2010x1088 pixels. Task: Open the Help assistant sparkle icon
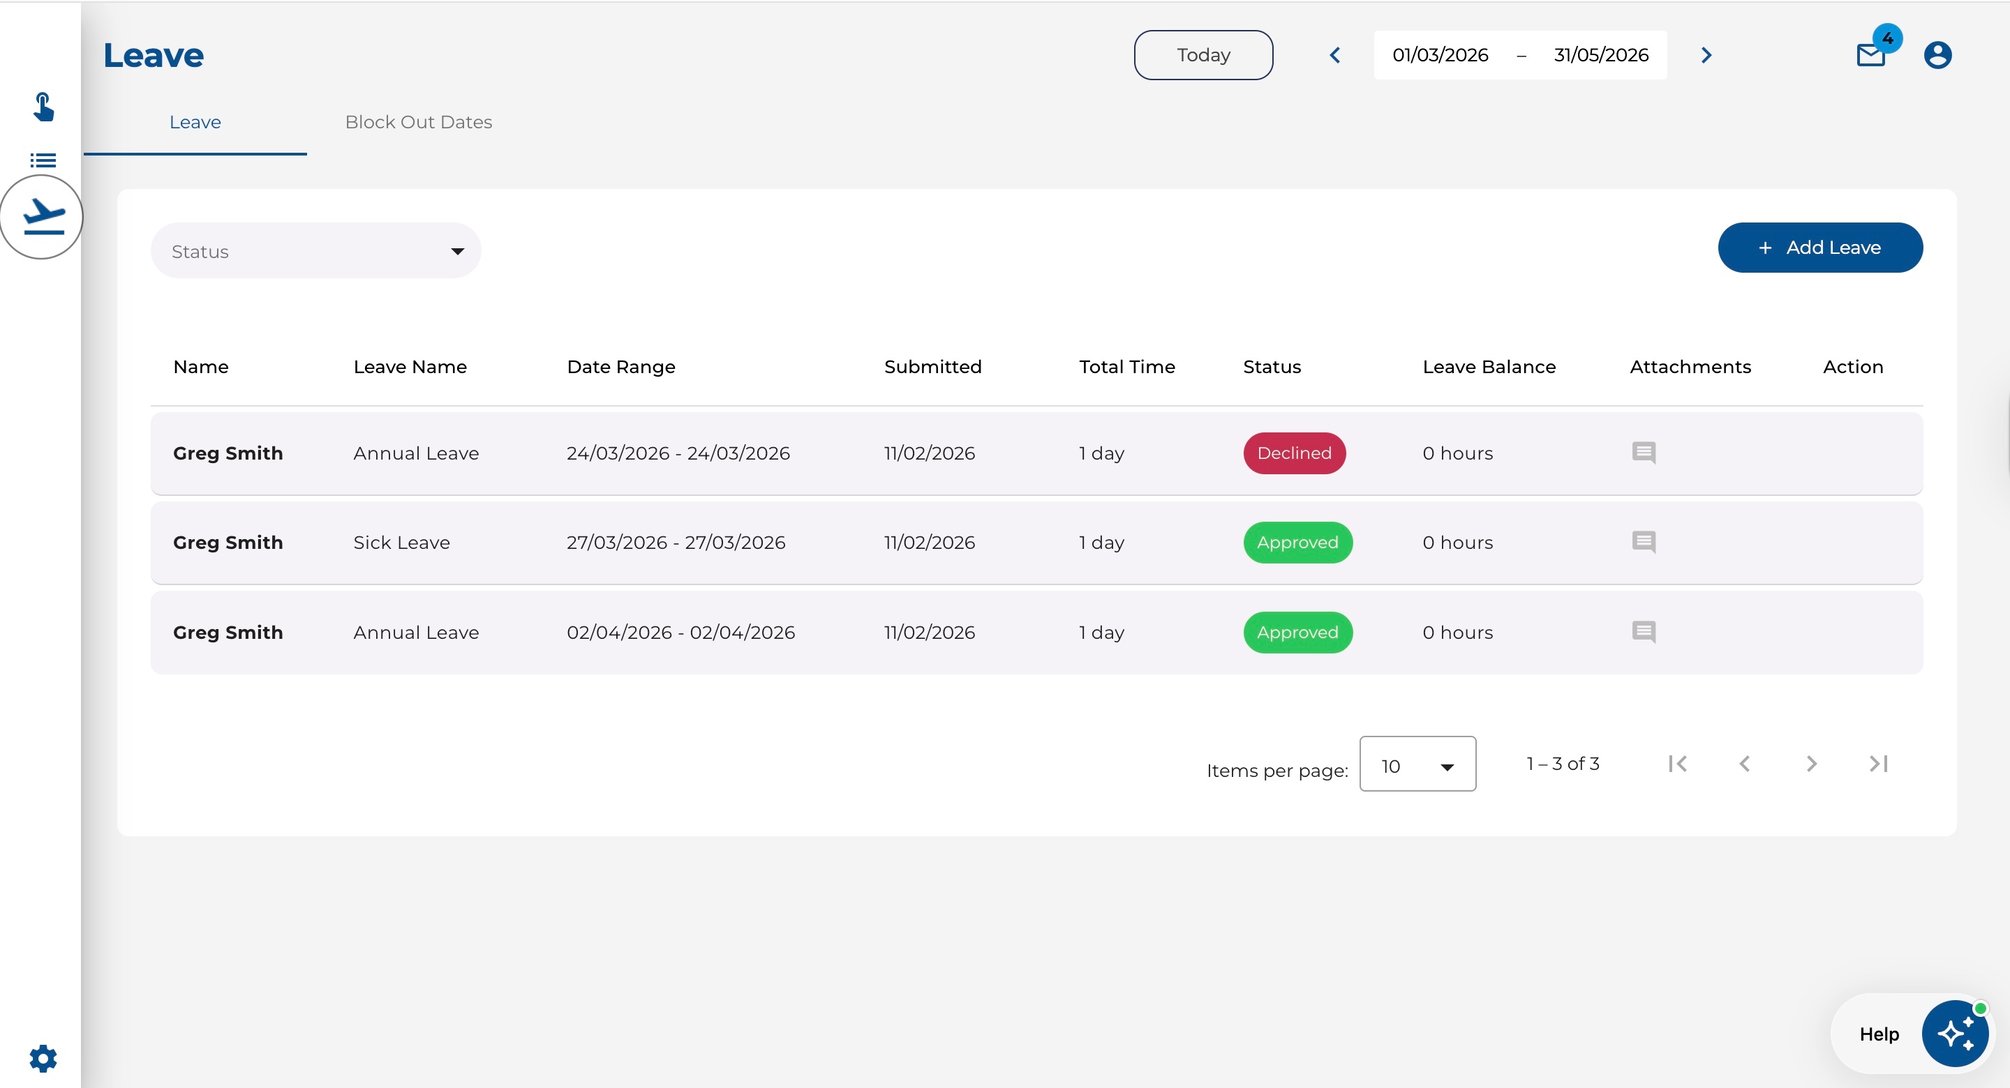(x=1954, y=1034)
